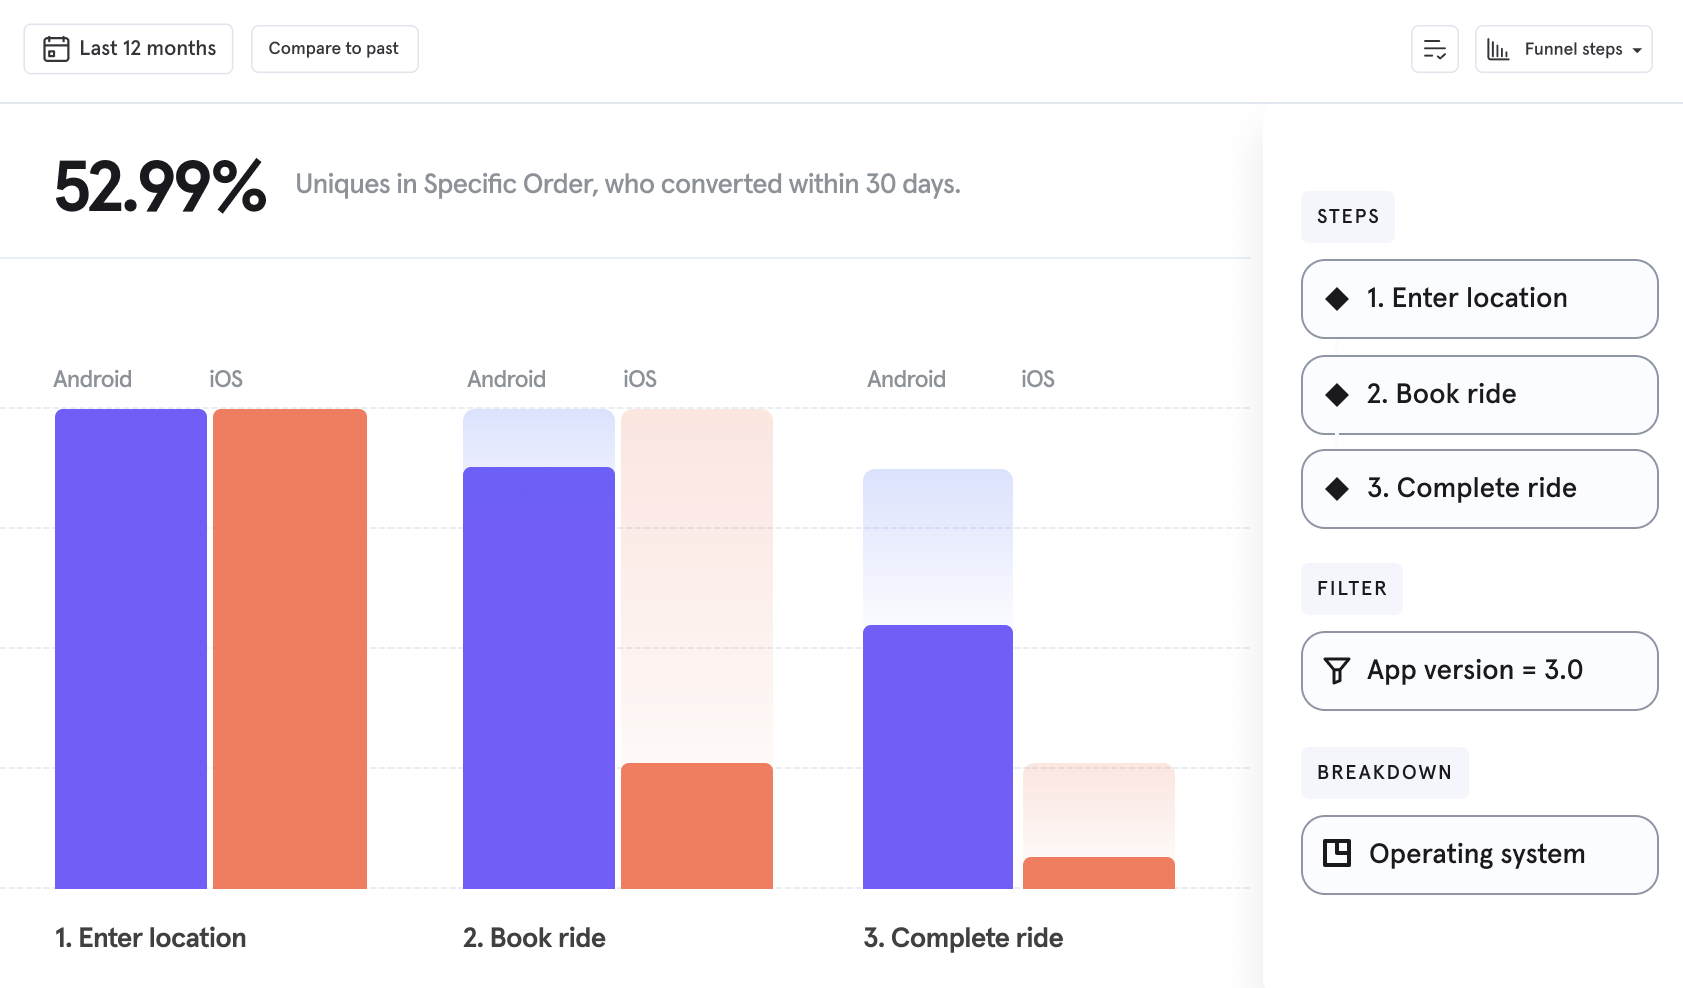
Task: Click the FILTER section label
Action: (x=1352, y=589)
